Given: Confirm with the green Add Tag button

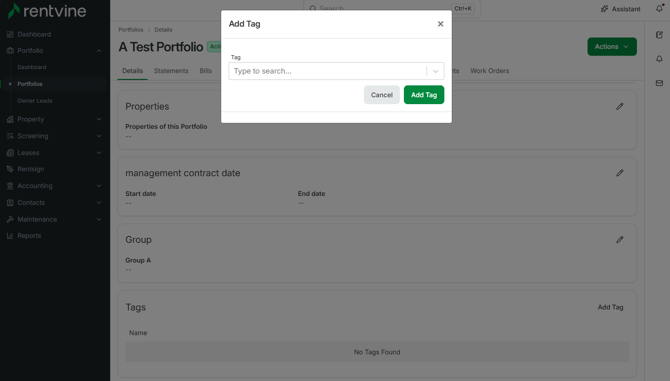Looking at the screenshot, I should (x=424, y=95).
